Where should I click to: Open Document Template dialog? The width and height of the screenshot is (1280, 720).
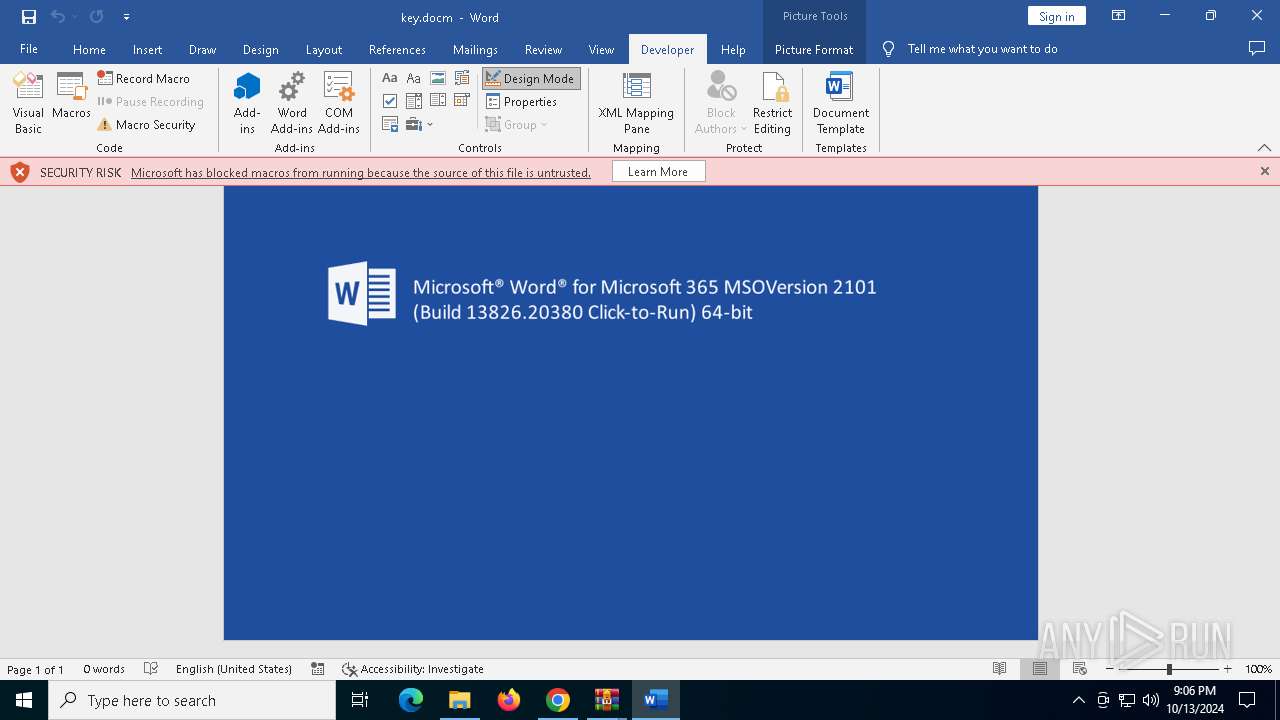click(841, 103)
